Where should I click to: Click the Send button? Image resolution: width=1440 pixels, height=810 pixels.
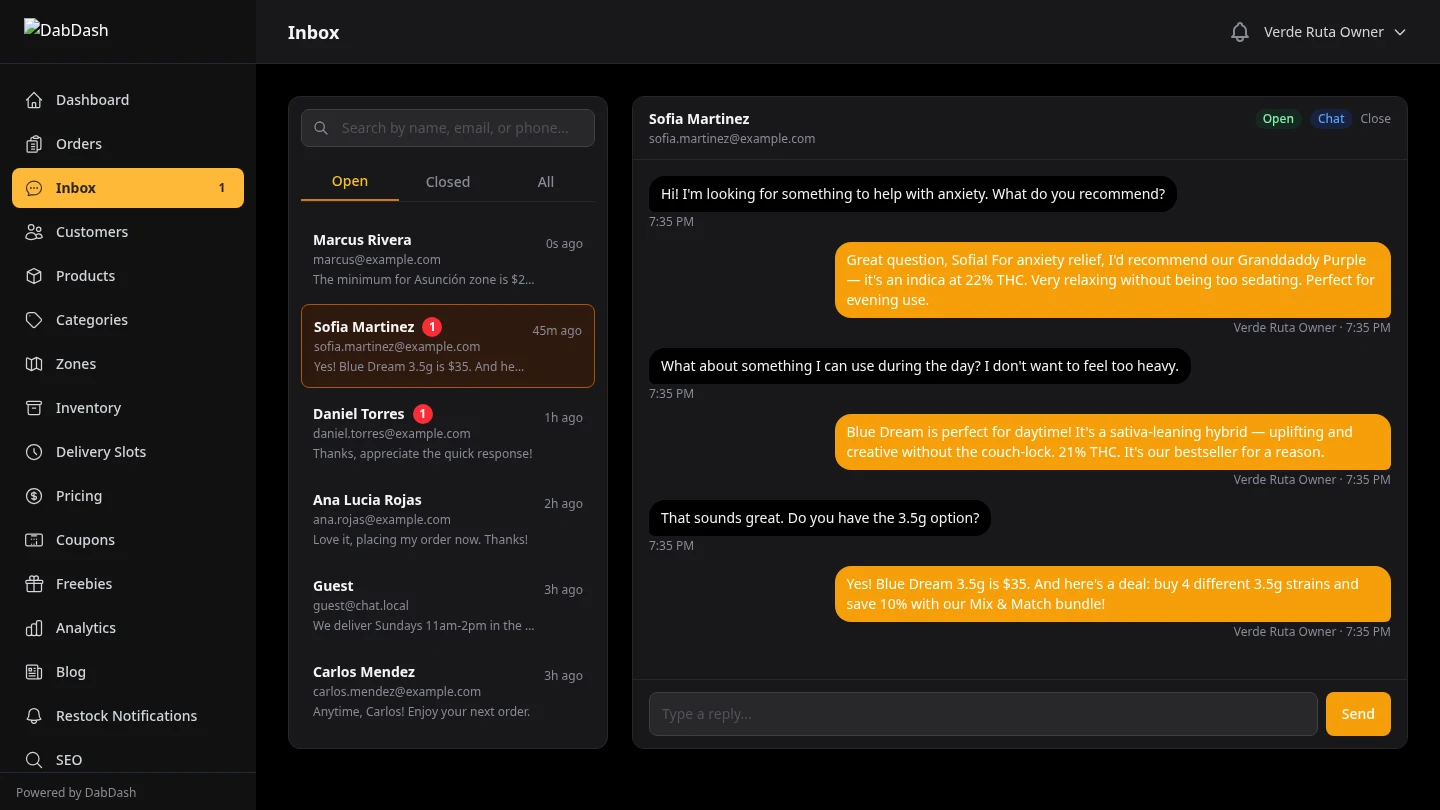(x=1357, y=713)
